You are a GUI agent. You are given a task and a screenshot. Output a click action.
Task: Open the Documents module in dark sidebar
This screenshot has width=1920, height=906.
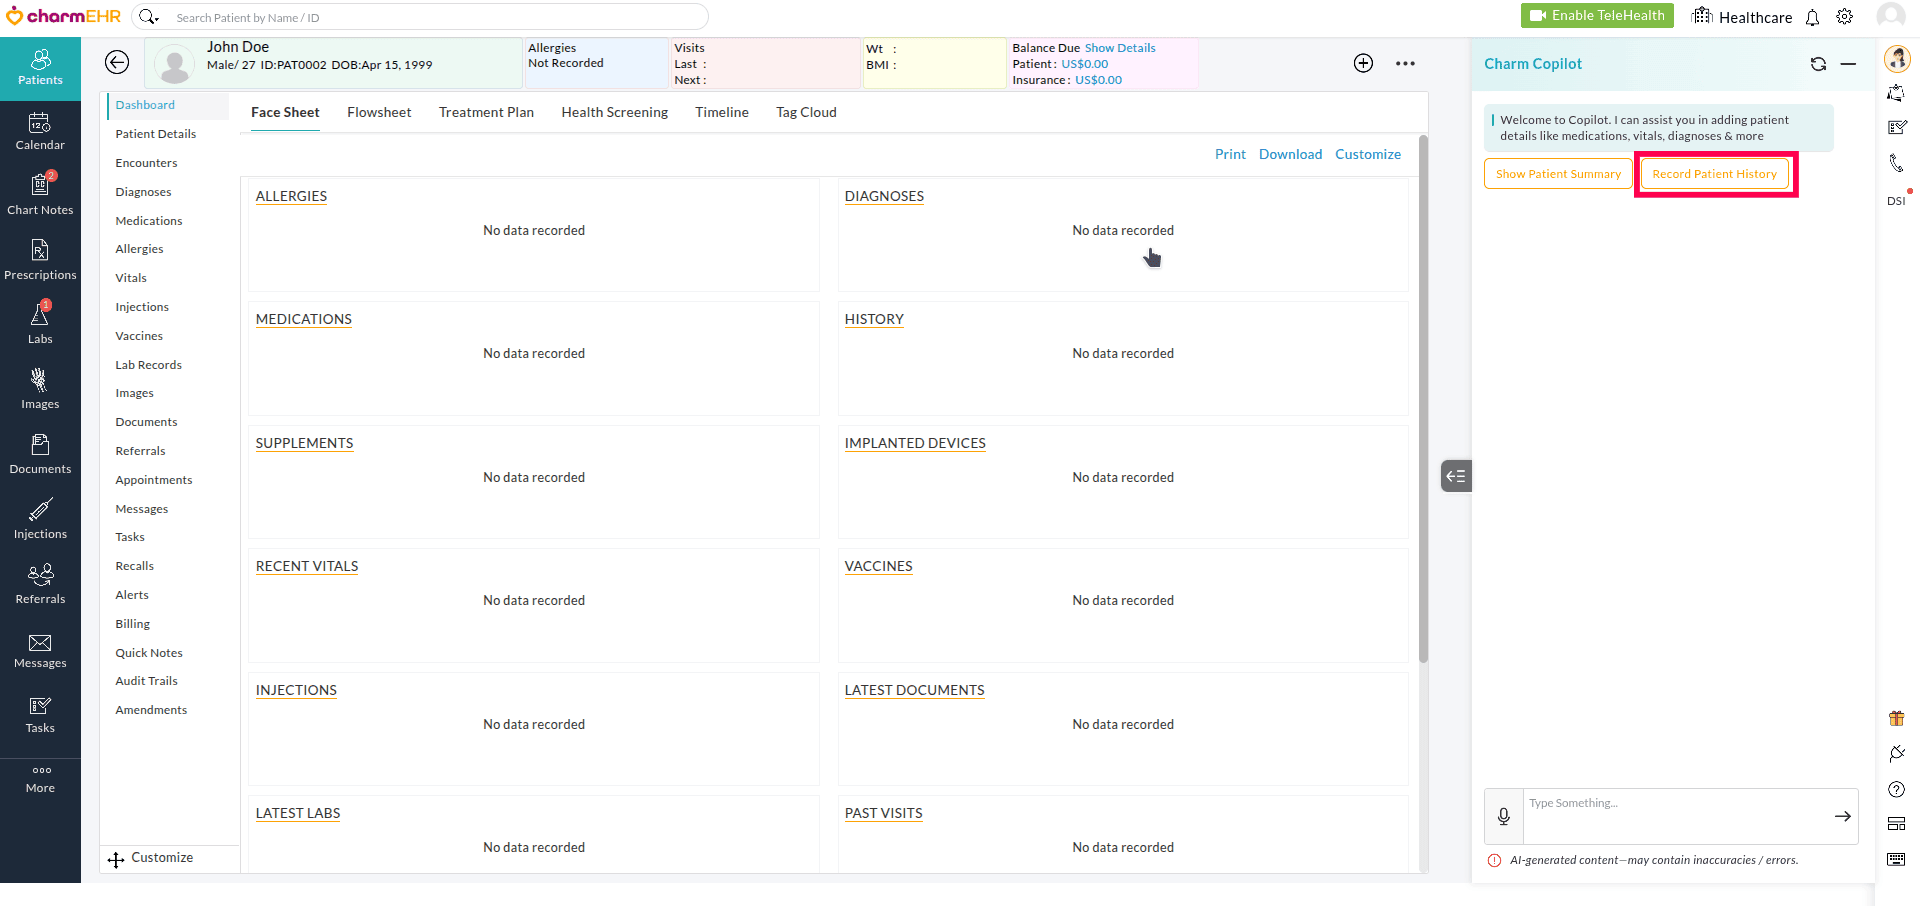point(40,455)
